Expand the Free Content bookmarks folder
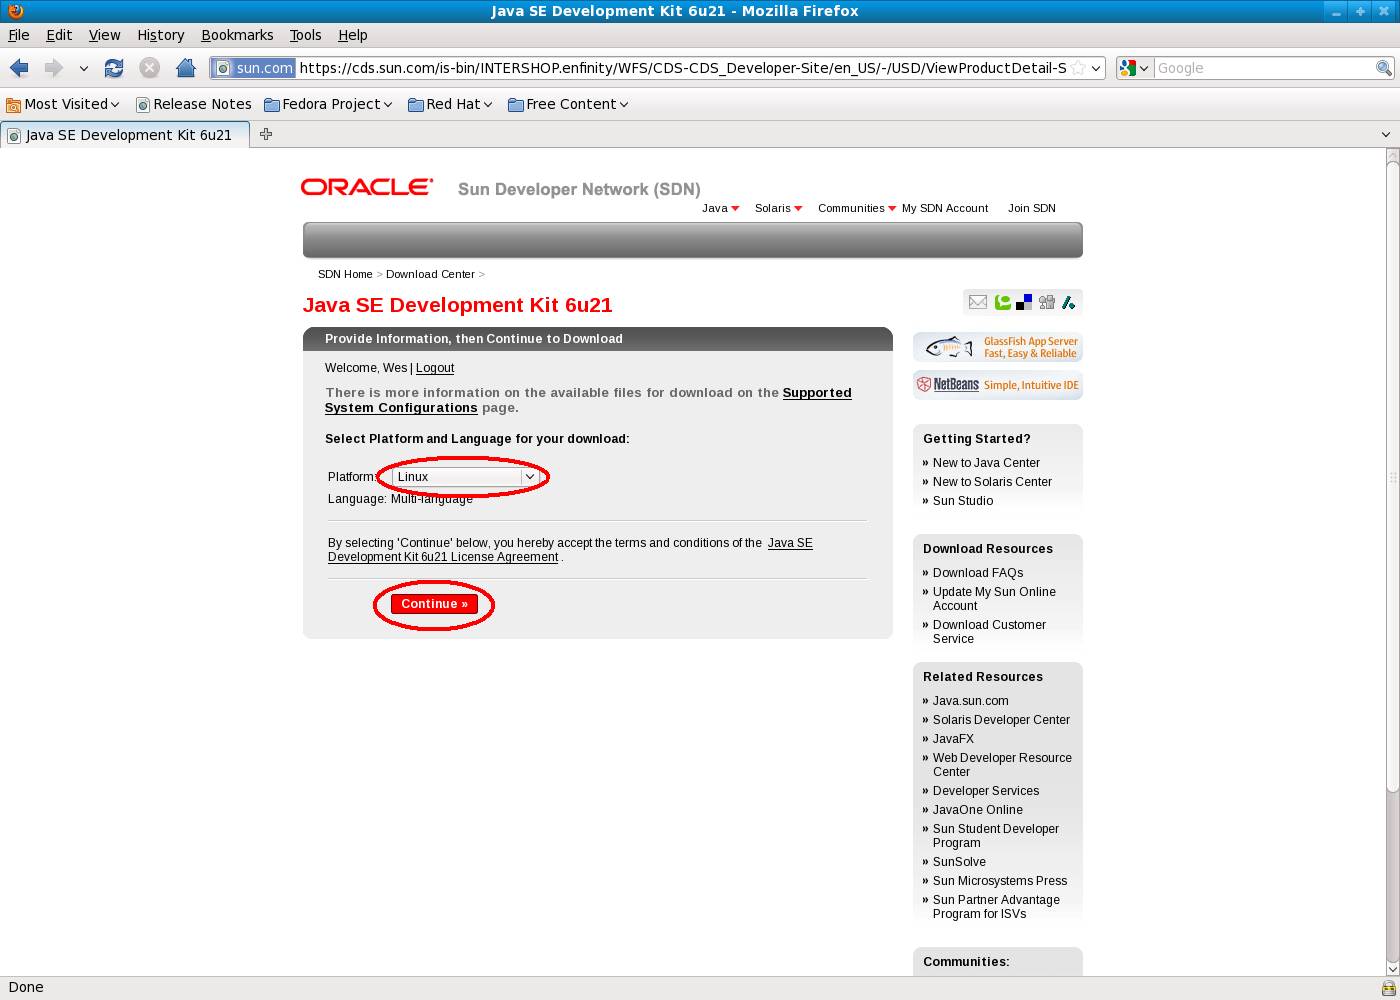Image resolution: width=1400 pixels, height=1000 pixels. [x=568, y=104]
